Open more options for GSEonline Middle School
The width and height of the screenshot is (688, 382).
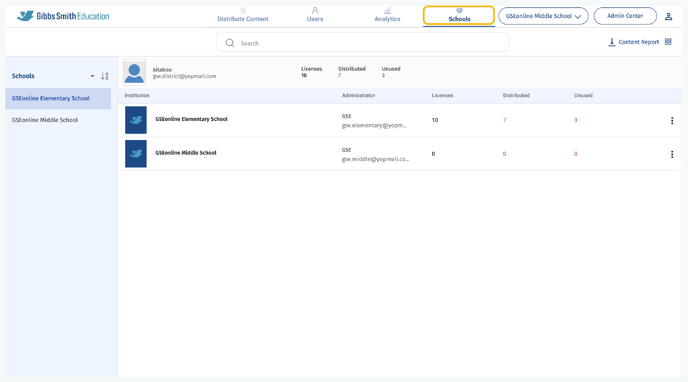[x=672, y=154]
